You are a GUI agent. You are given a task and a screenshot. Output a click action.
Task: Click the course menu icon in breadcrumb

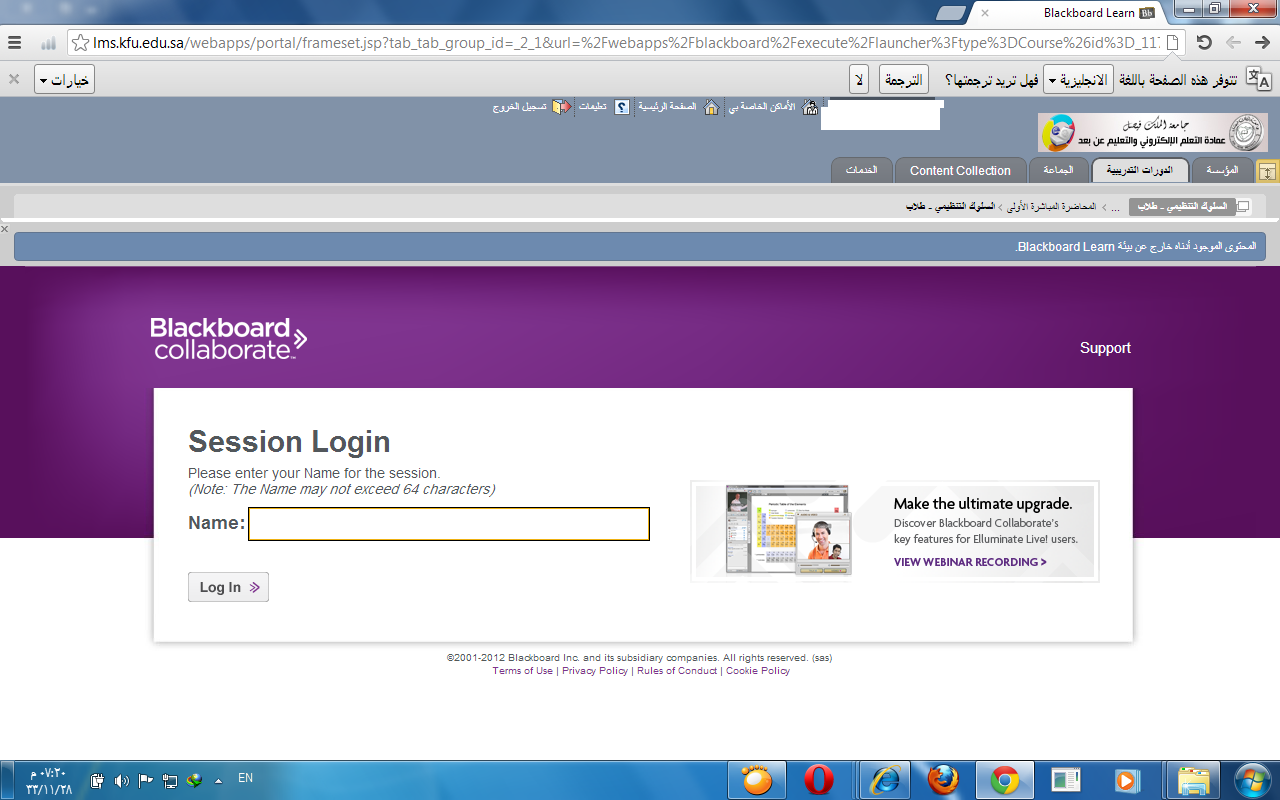tap(1243, 206)
